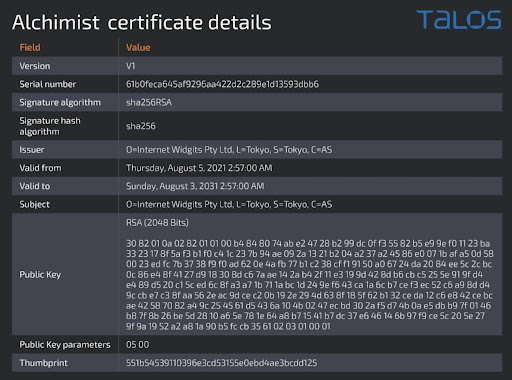The height and width of the screenshot is (380, 512).
Task: Click the 'Valid from' field label
Action: click(40, 168)
